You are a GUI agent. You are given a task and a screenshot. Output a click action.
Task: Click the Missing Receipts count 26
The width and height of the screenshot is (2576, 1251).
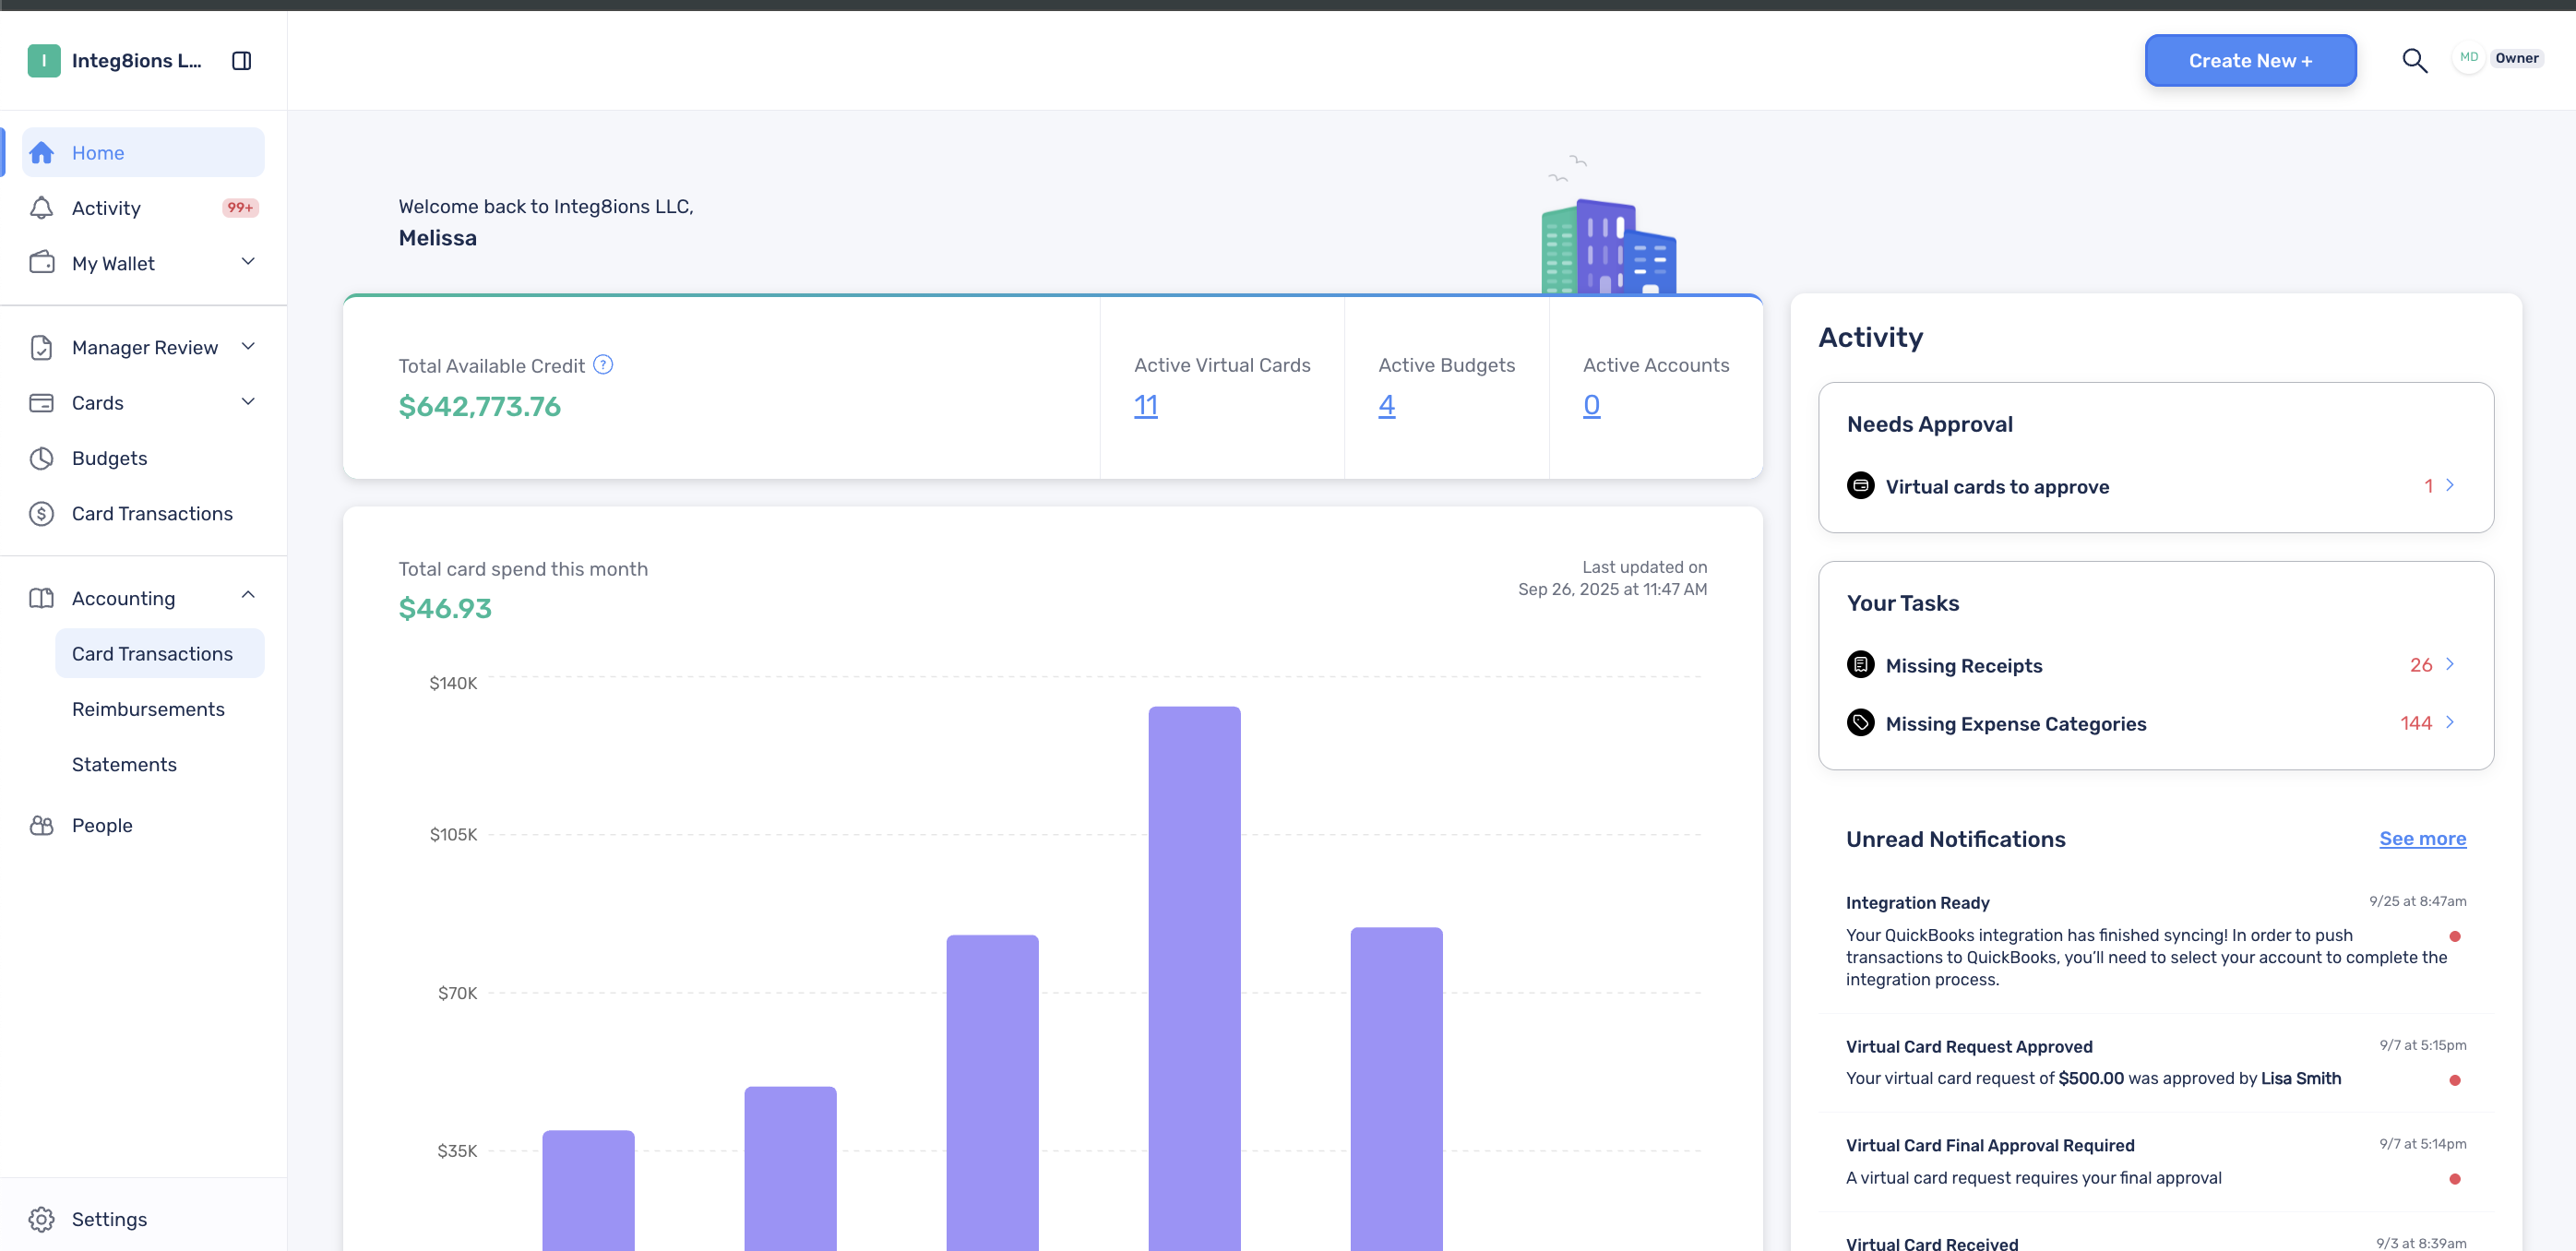coord(2421,665)
